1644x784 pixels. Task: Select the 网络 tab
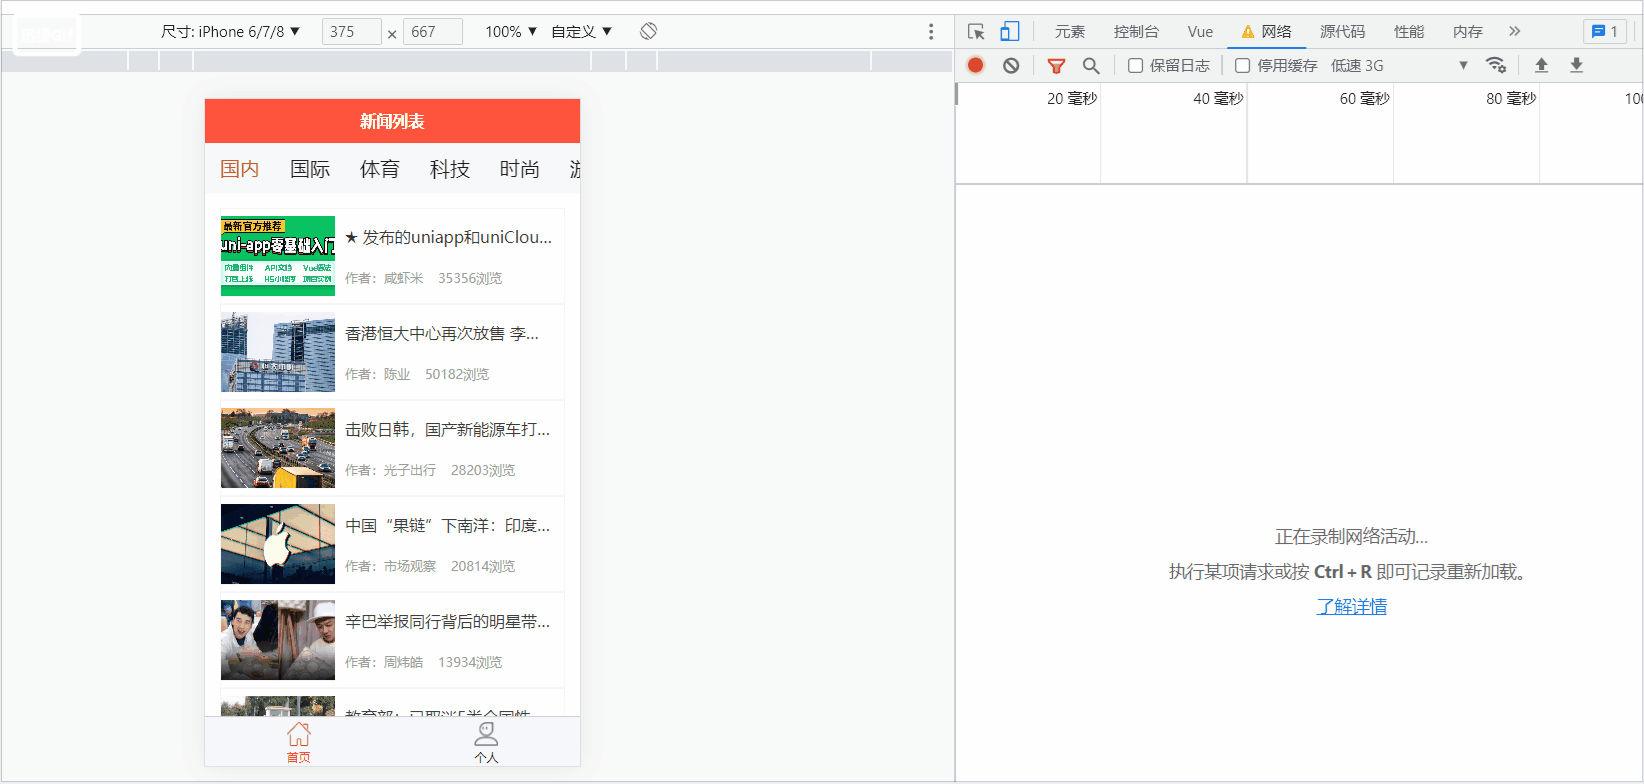coord(1267,32)
